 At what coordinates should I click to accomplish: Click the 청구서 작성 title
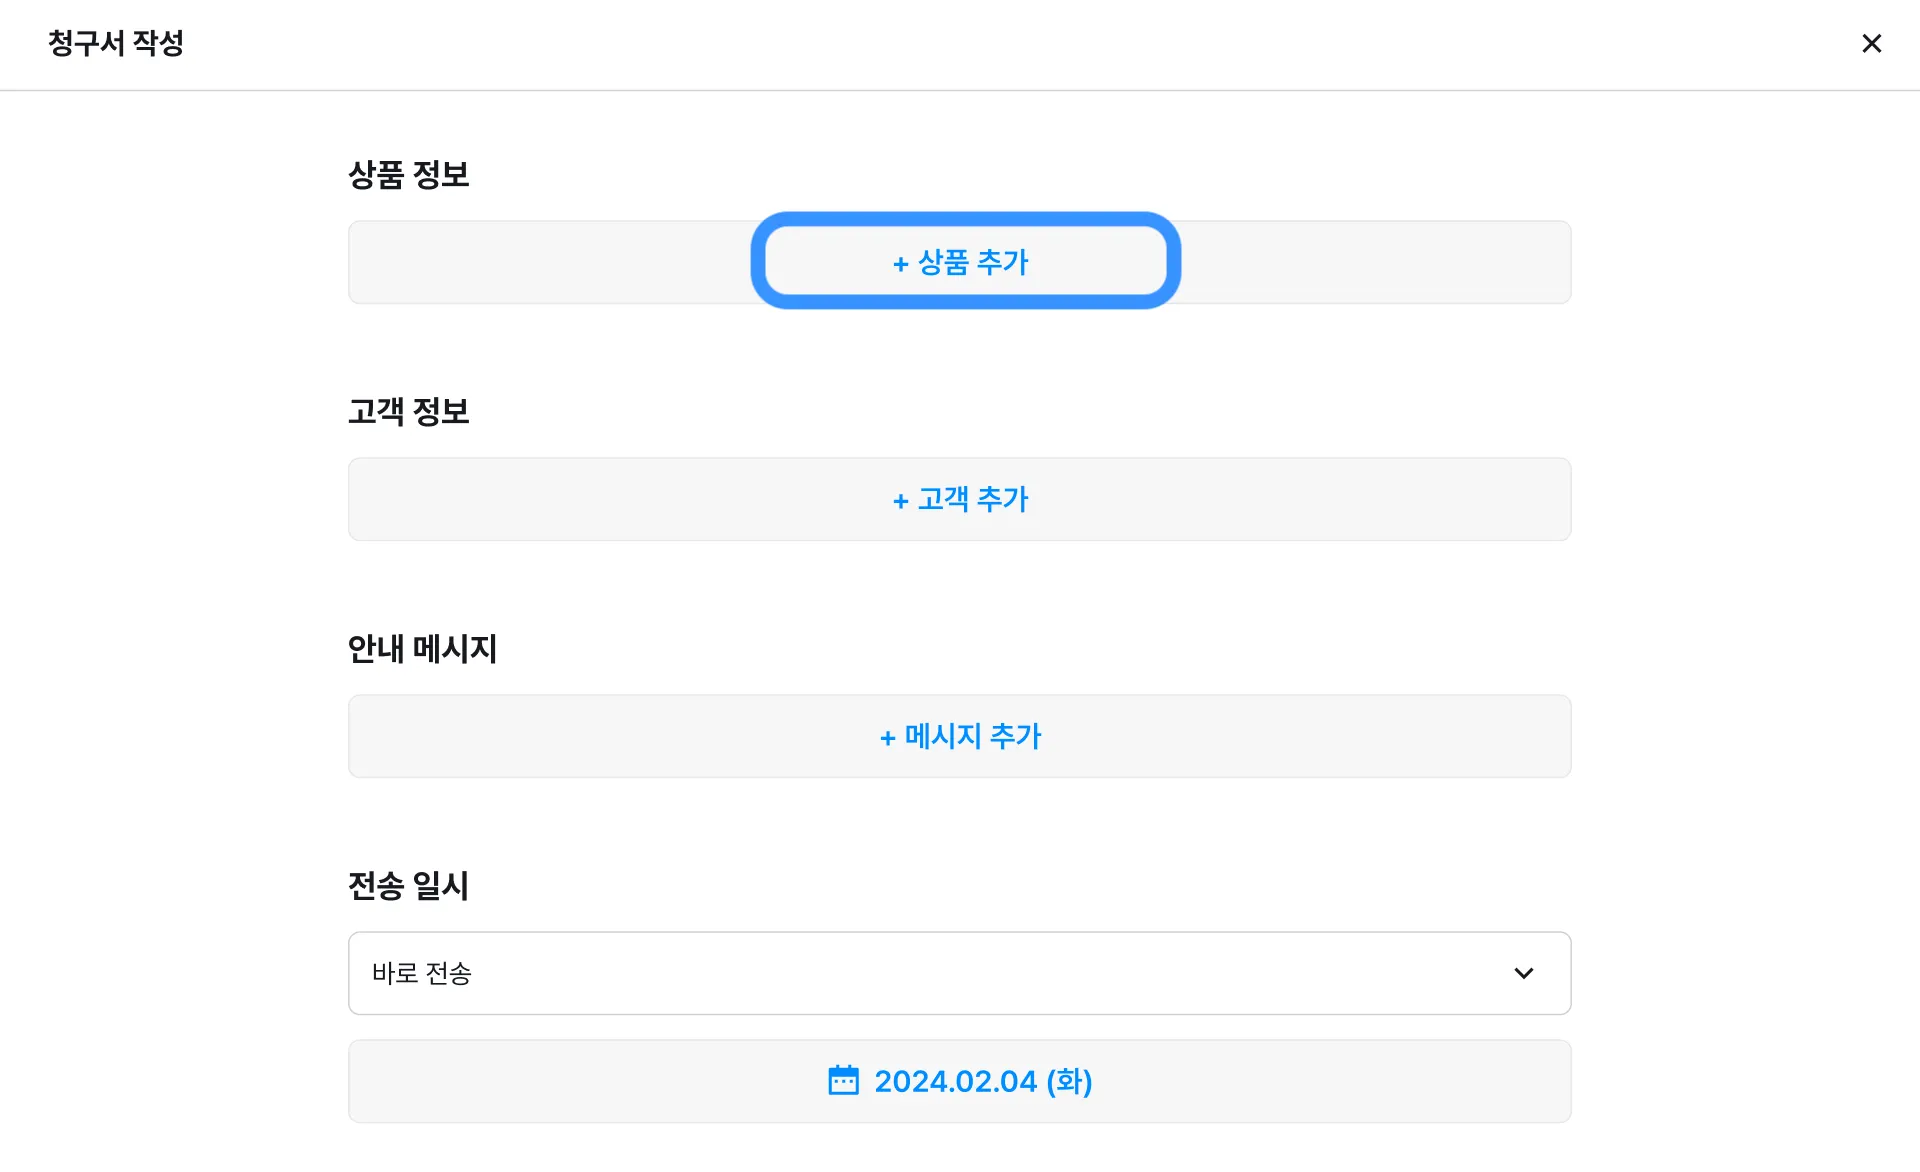tap(115, 43)
